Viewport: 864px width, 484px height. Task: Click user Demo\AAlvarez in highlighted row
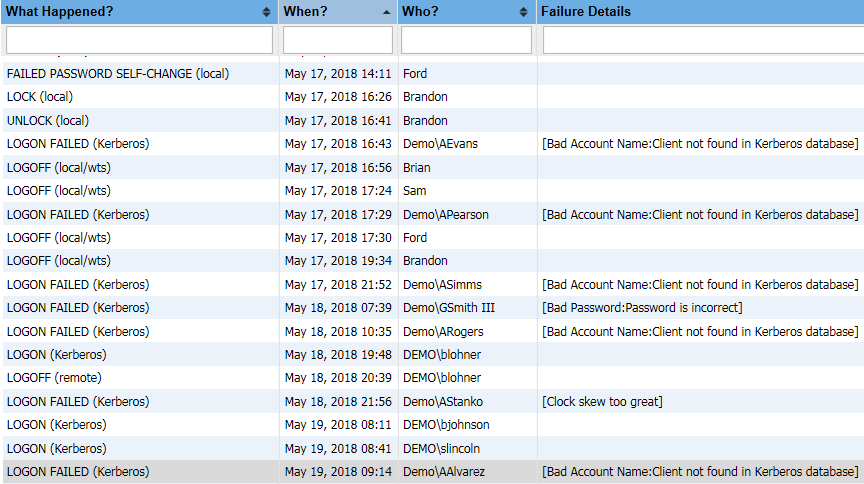tap(444, 471)
